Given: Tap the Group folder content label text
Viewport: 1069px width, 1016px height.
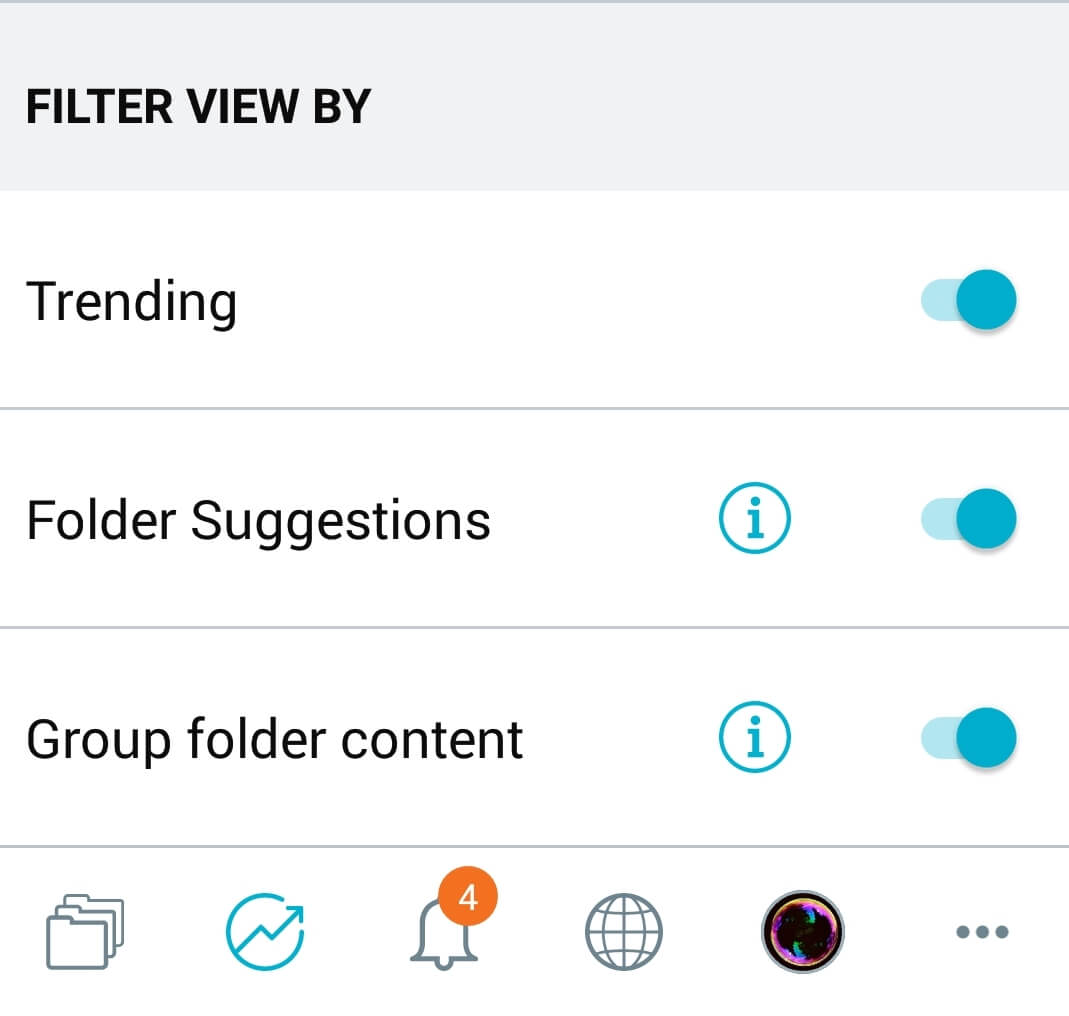Looking at the screenshot, I should pyautogui.click(x=275, y=740).
